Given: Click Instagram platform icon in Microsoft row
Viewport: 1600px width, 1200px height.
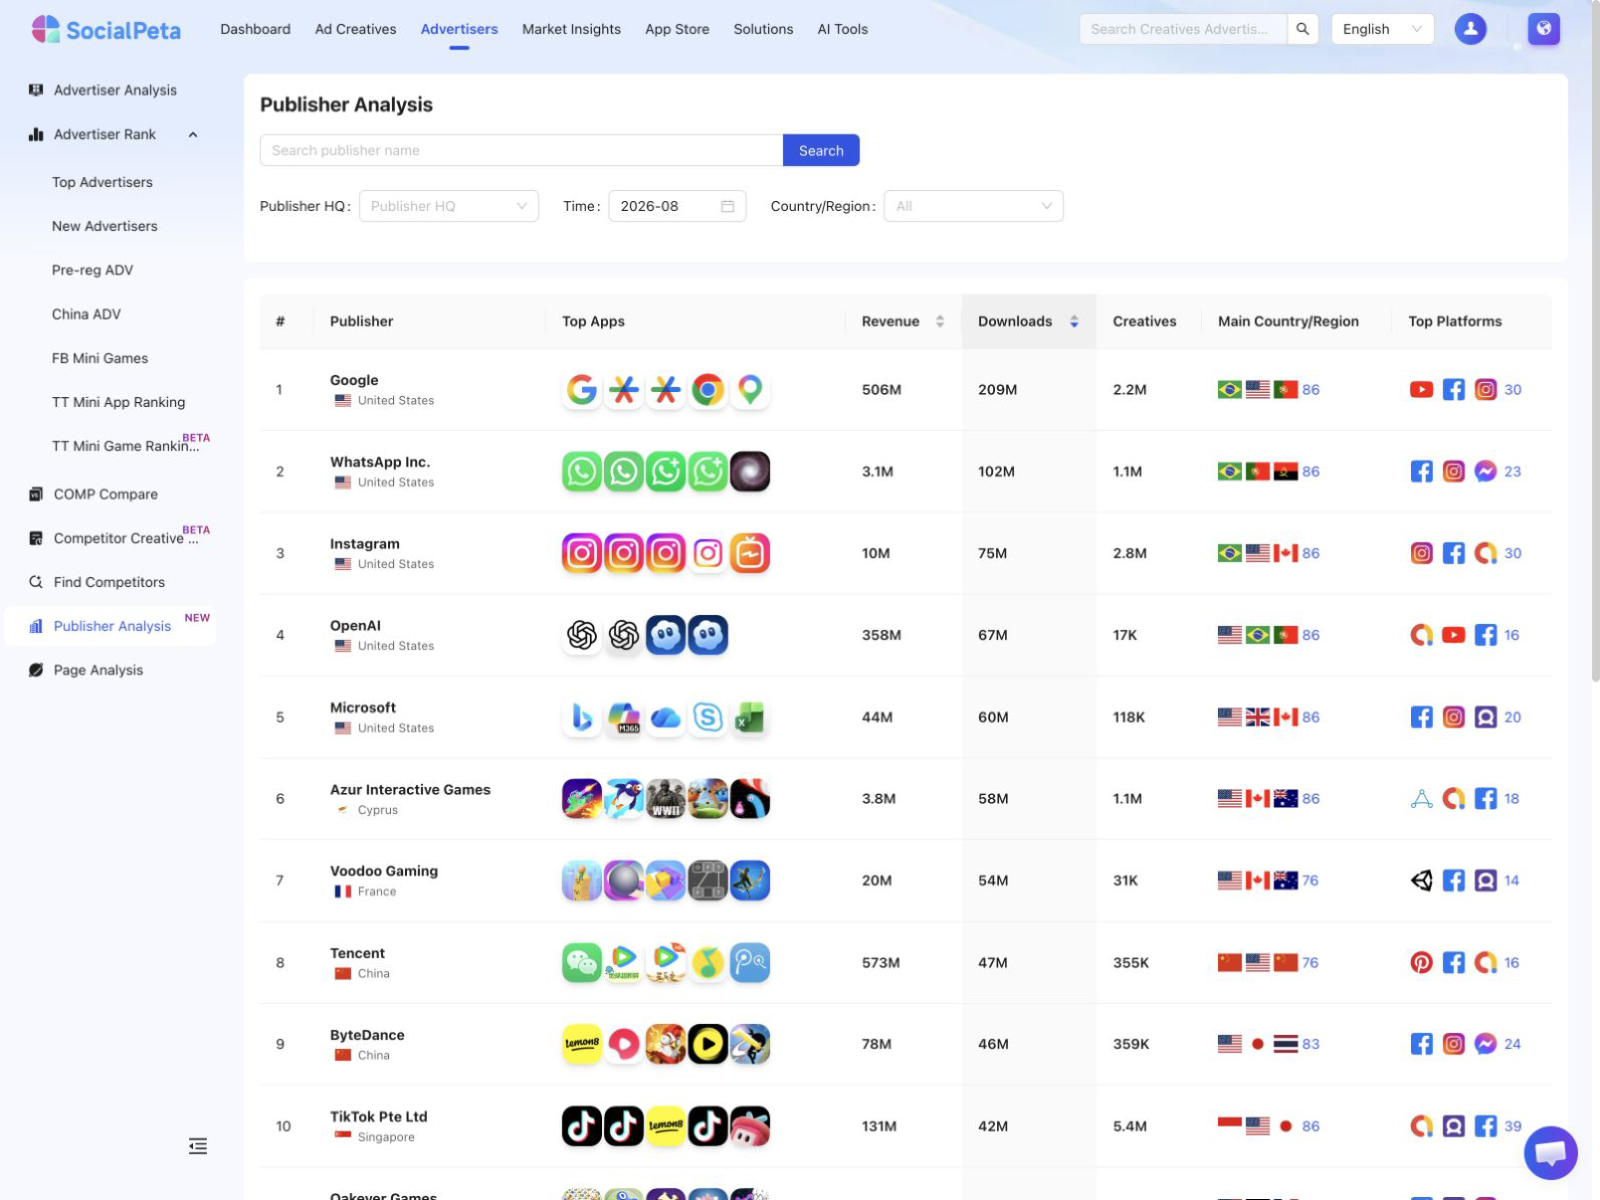Looking at the screenshot, I should pyautogui.click(x=1454, y=717).
